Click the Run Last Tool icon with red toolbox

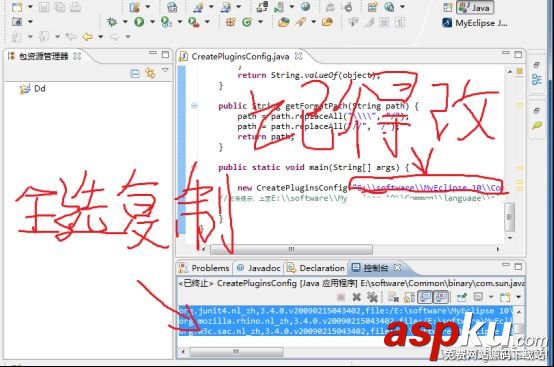pyautogui.click(x=194, y=22)
